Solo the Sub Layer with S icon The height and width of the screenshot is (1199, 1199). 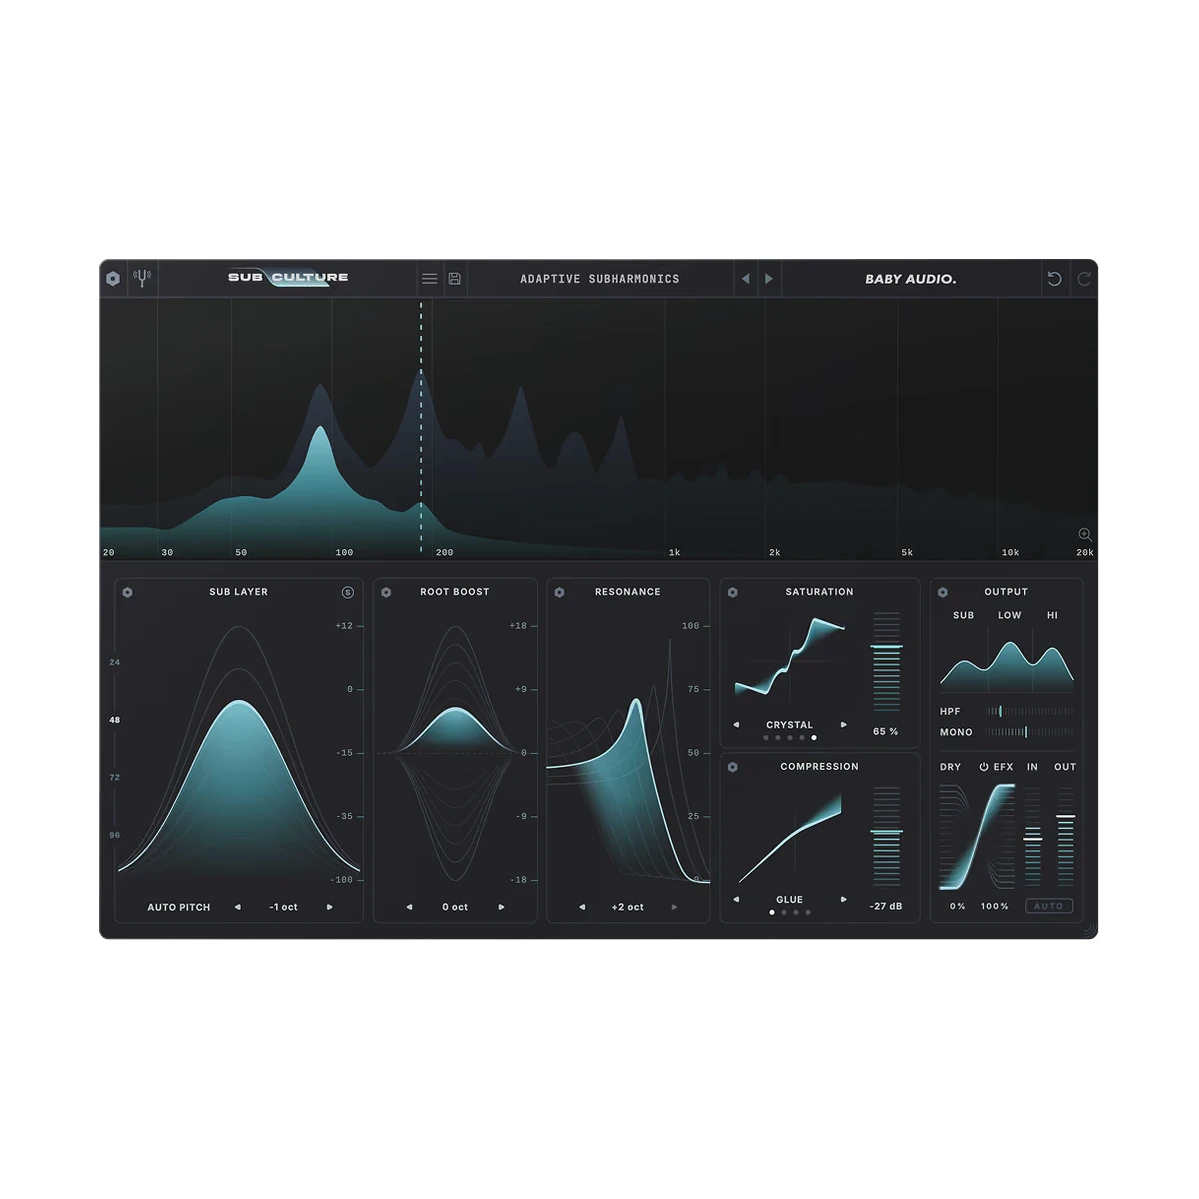[x=347, y=593]
